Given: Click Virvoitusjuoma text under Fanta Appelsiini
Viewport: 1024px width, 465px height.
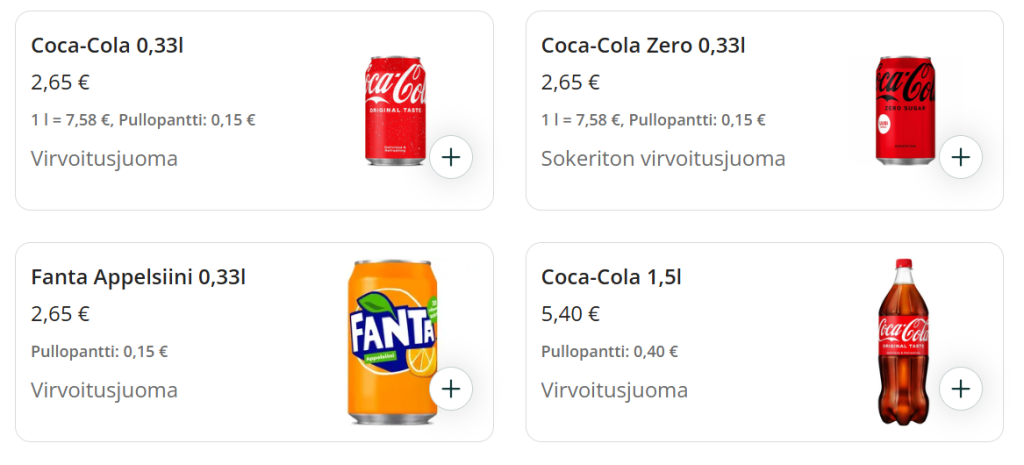Looking at the screenshot, I should pos(104,390).
